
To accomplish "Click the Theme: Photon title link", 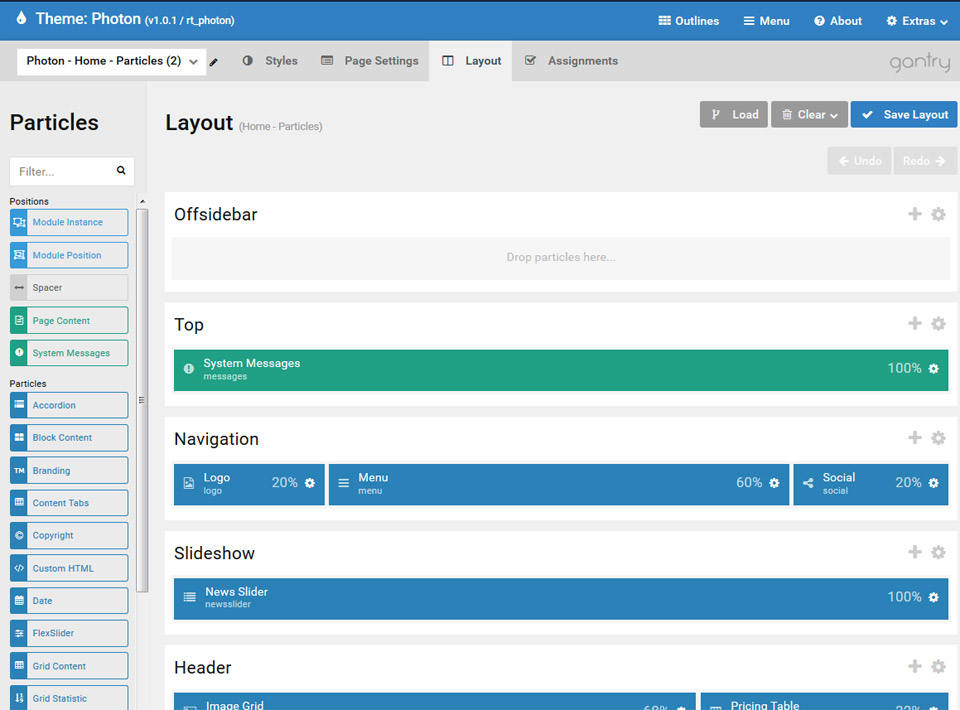I will 125,20.
